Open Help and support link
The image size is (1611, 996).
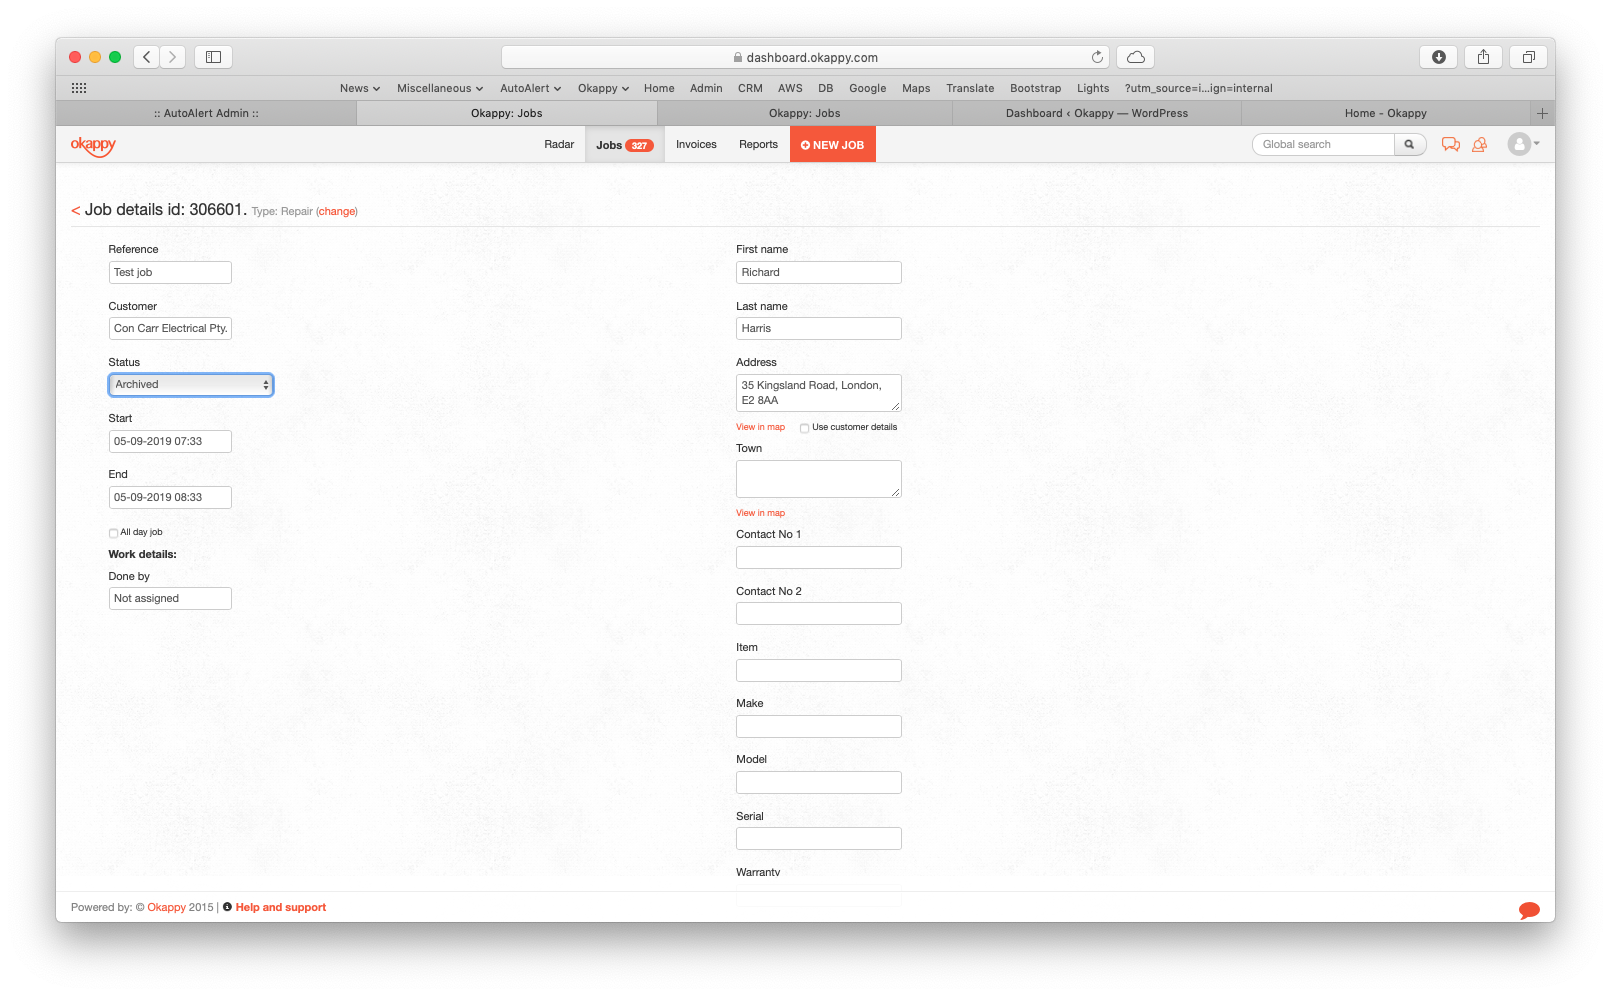point(281,907)
